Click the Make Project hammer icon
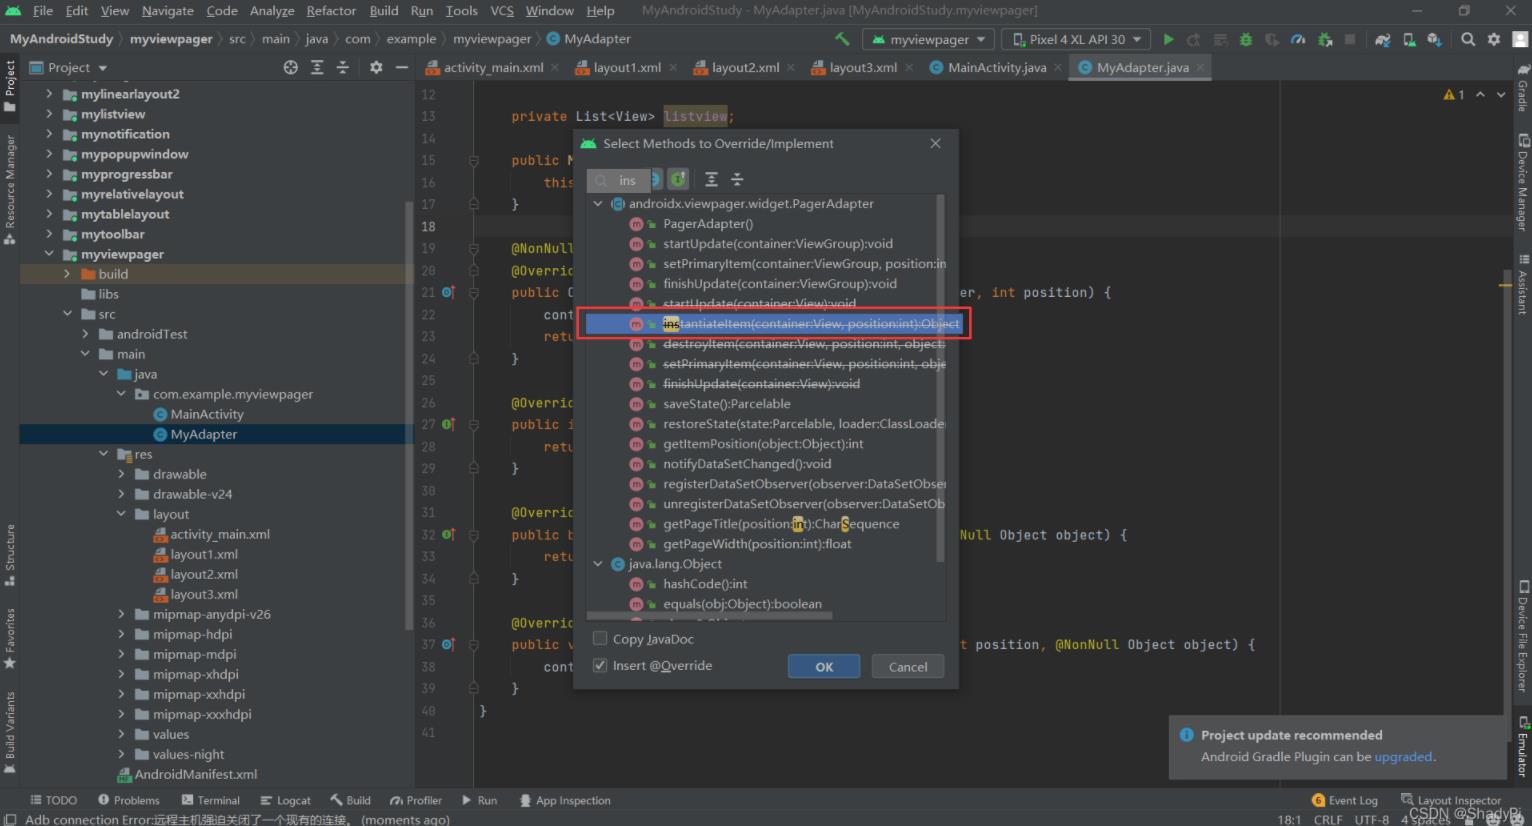The height and width of the screenshot is (826, 1532). point(842,39)
